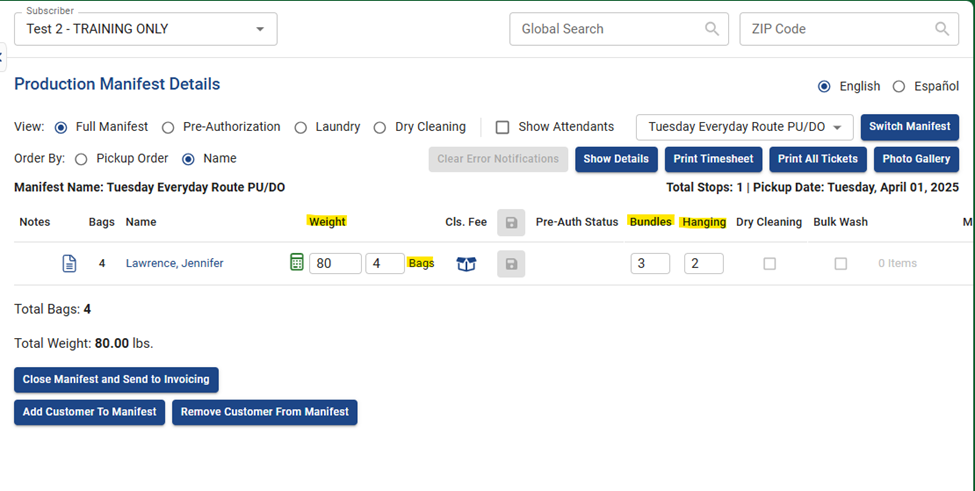Image resolution: width=975 pixels, height=491 pixels.
Task: Order the manifest by Pickup Order
Action: click(81, 159)
